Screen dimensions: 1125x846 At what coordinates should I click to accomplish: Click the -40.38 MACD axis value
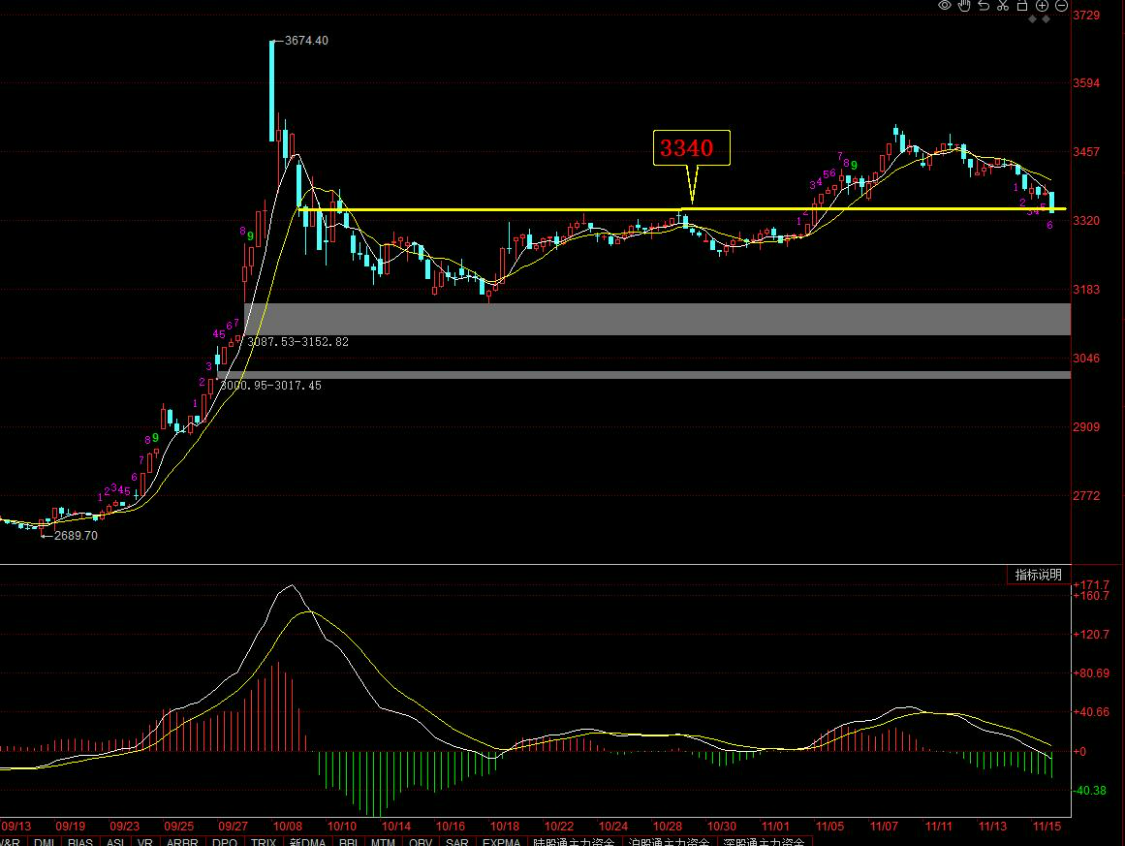click(x=1091, y=791)
